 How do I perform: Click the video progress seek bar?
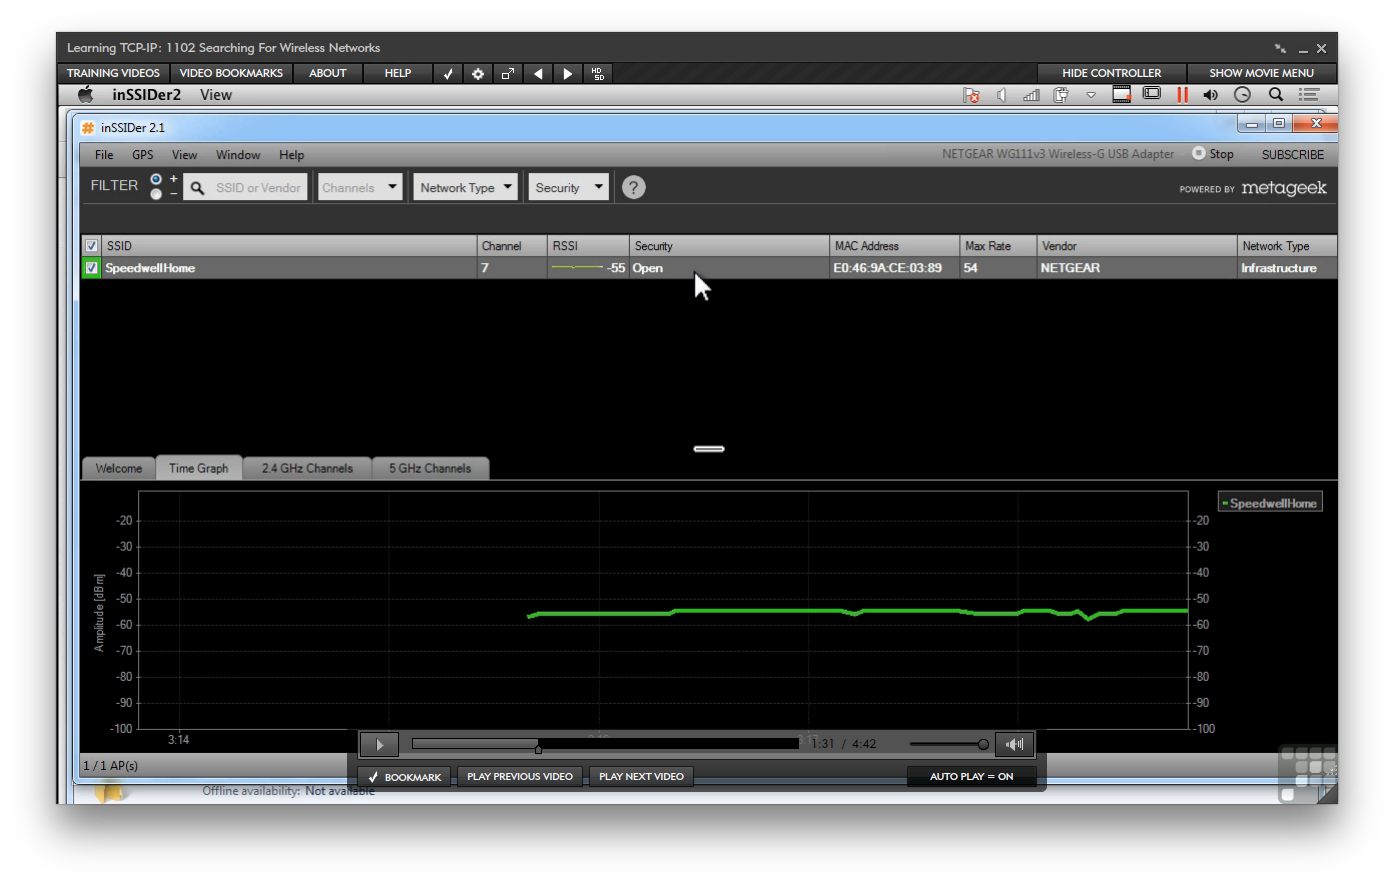[x=605, y=744]
